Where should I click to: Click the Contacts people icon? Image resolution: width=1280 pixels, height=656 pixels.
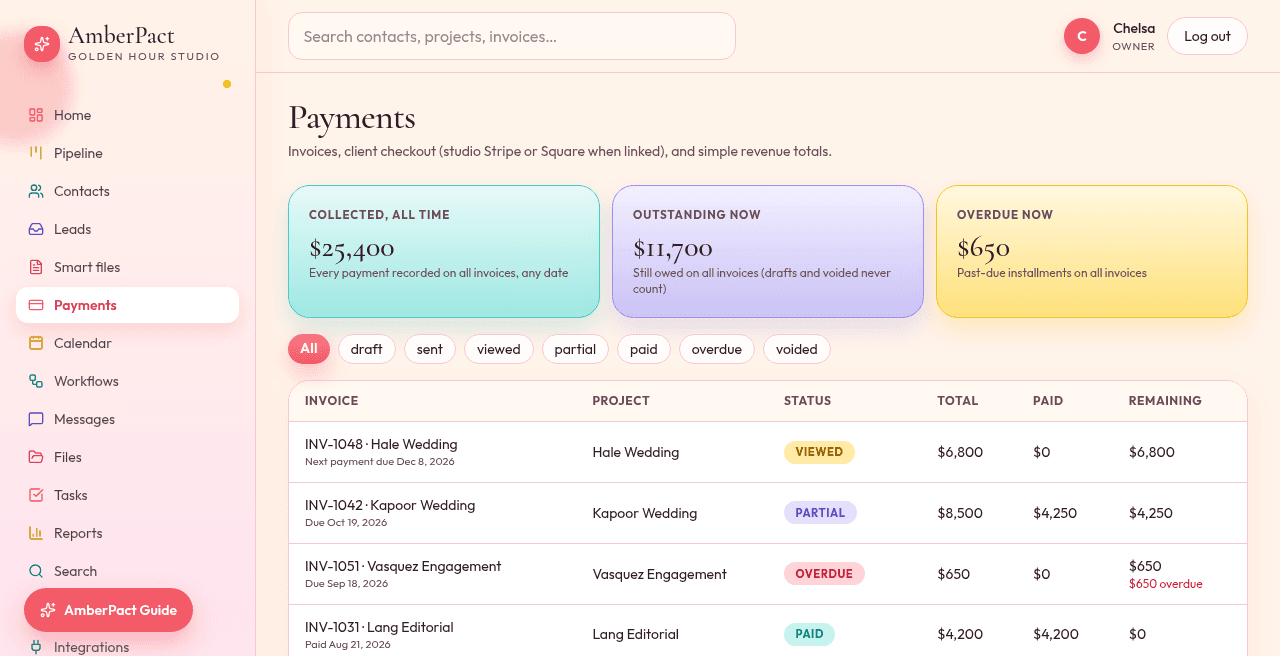[x=36, y=191]
